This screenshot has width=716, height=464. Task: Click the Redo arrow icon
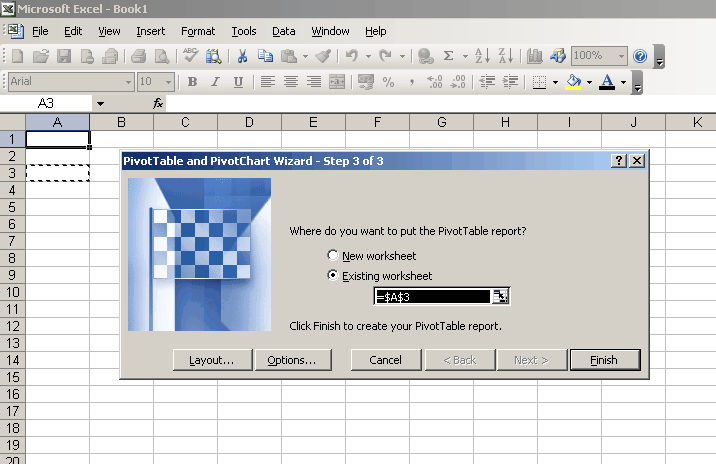pyautogui.click(x=385, y=56)
